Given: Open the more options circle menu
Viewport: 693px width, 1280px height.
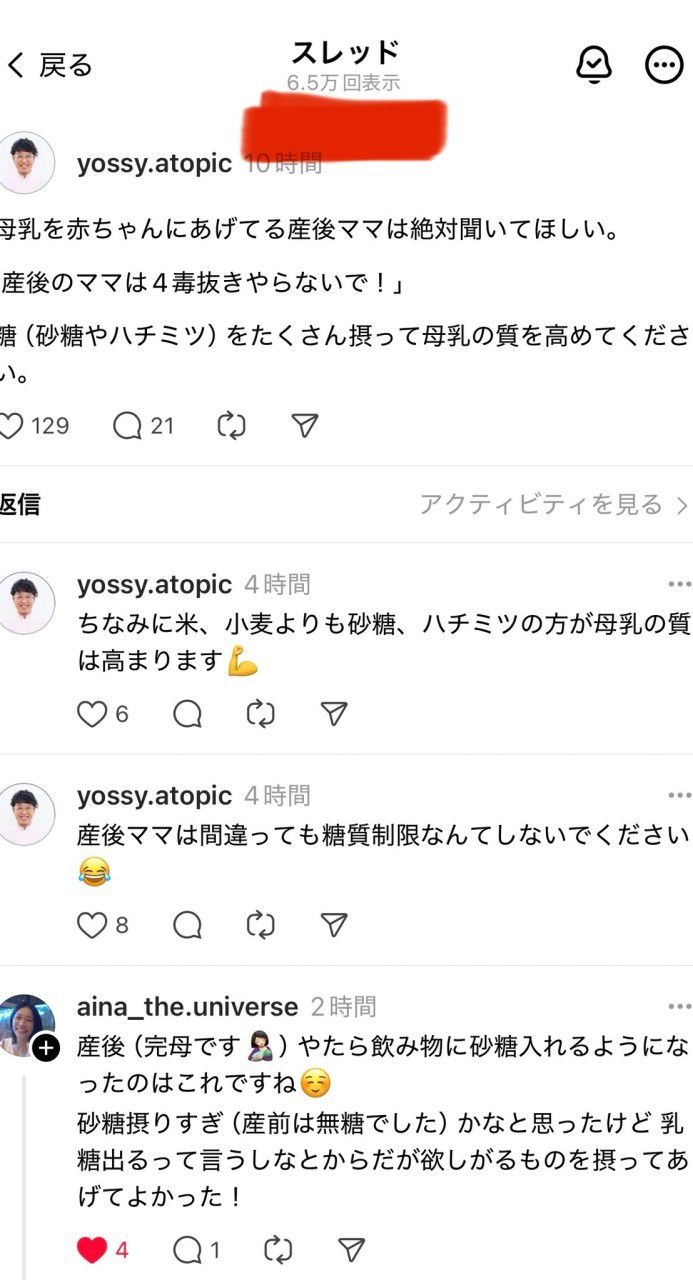Looking at the screenshot, I should tap(664, 65).
